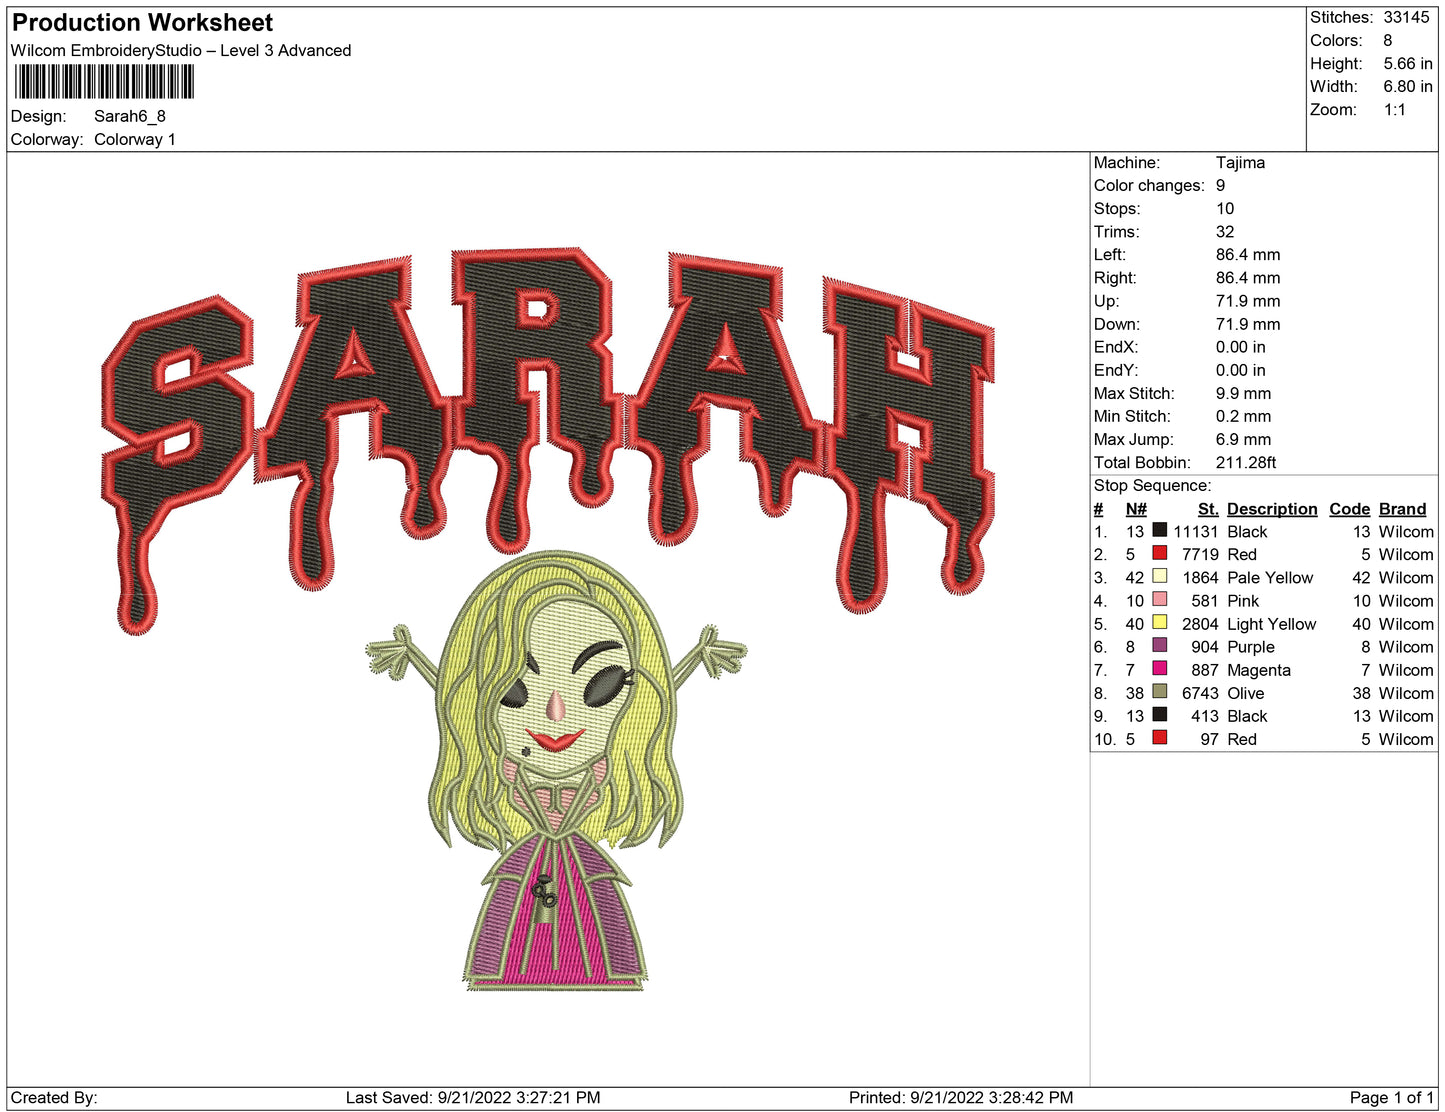Pick the Light Yellow color swatch
The image size is (1445, 1112).
pyautogui.click(x=1160, y=622)
